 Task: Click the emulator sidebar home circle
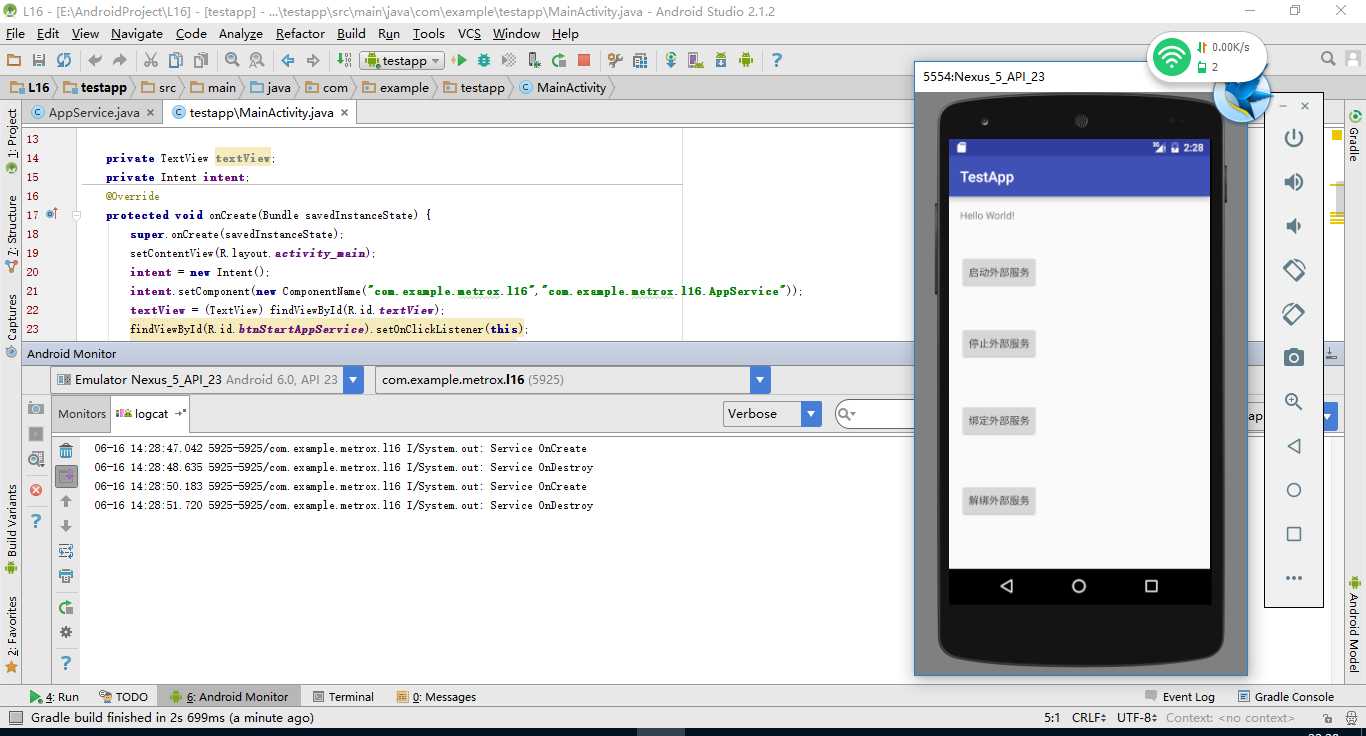(x=1294, y=490)
